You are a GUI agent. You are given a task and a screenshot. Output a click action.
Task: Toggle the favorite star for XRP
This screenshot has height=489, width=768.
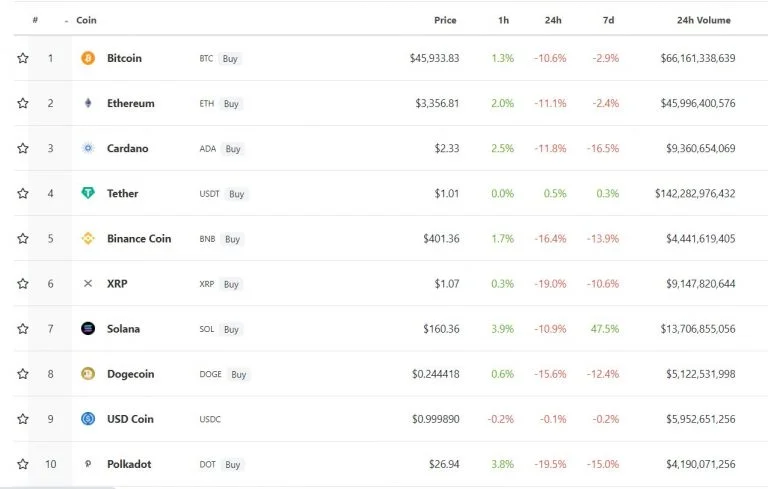[x=23, y=284]
